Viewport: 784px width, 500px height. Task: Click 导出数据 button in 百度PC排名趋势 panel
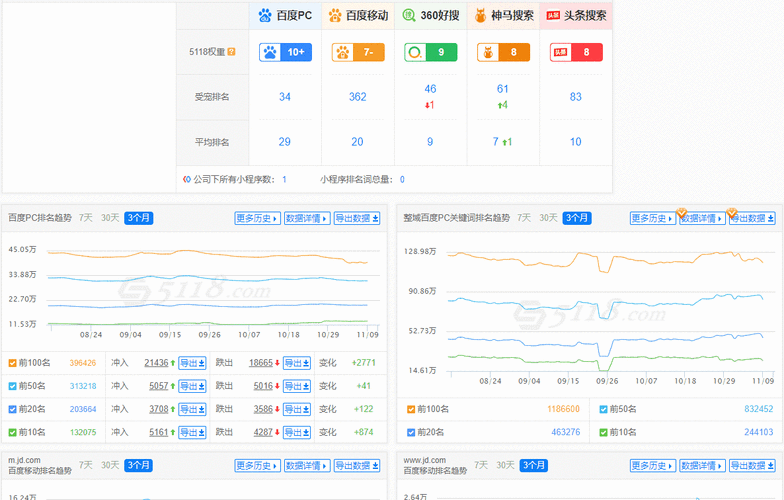tap(357, 218)
